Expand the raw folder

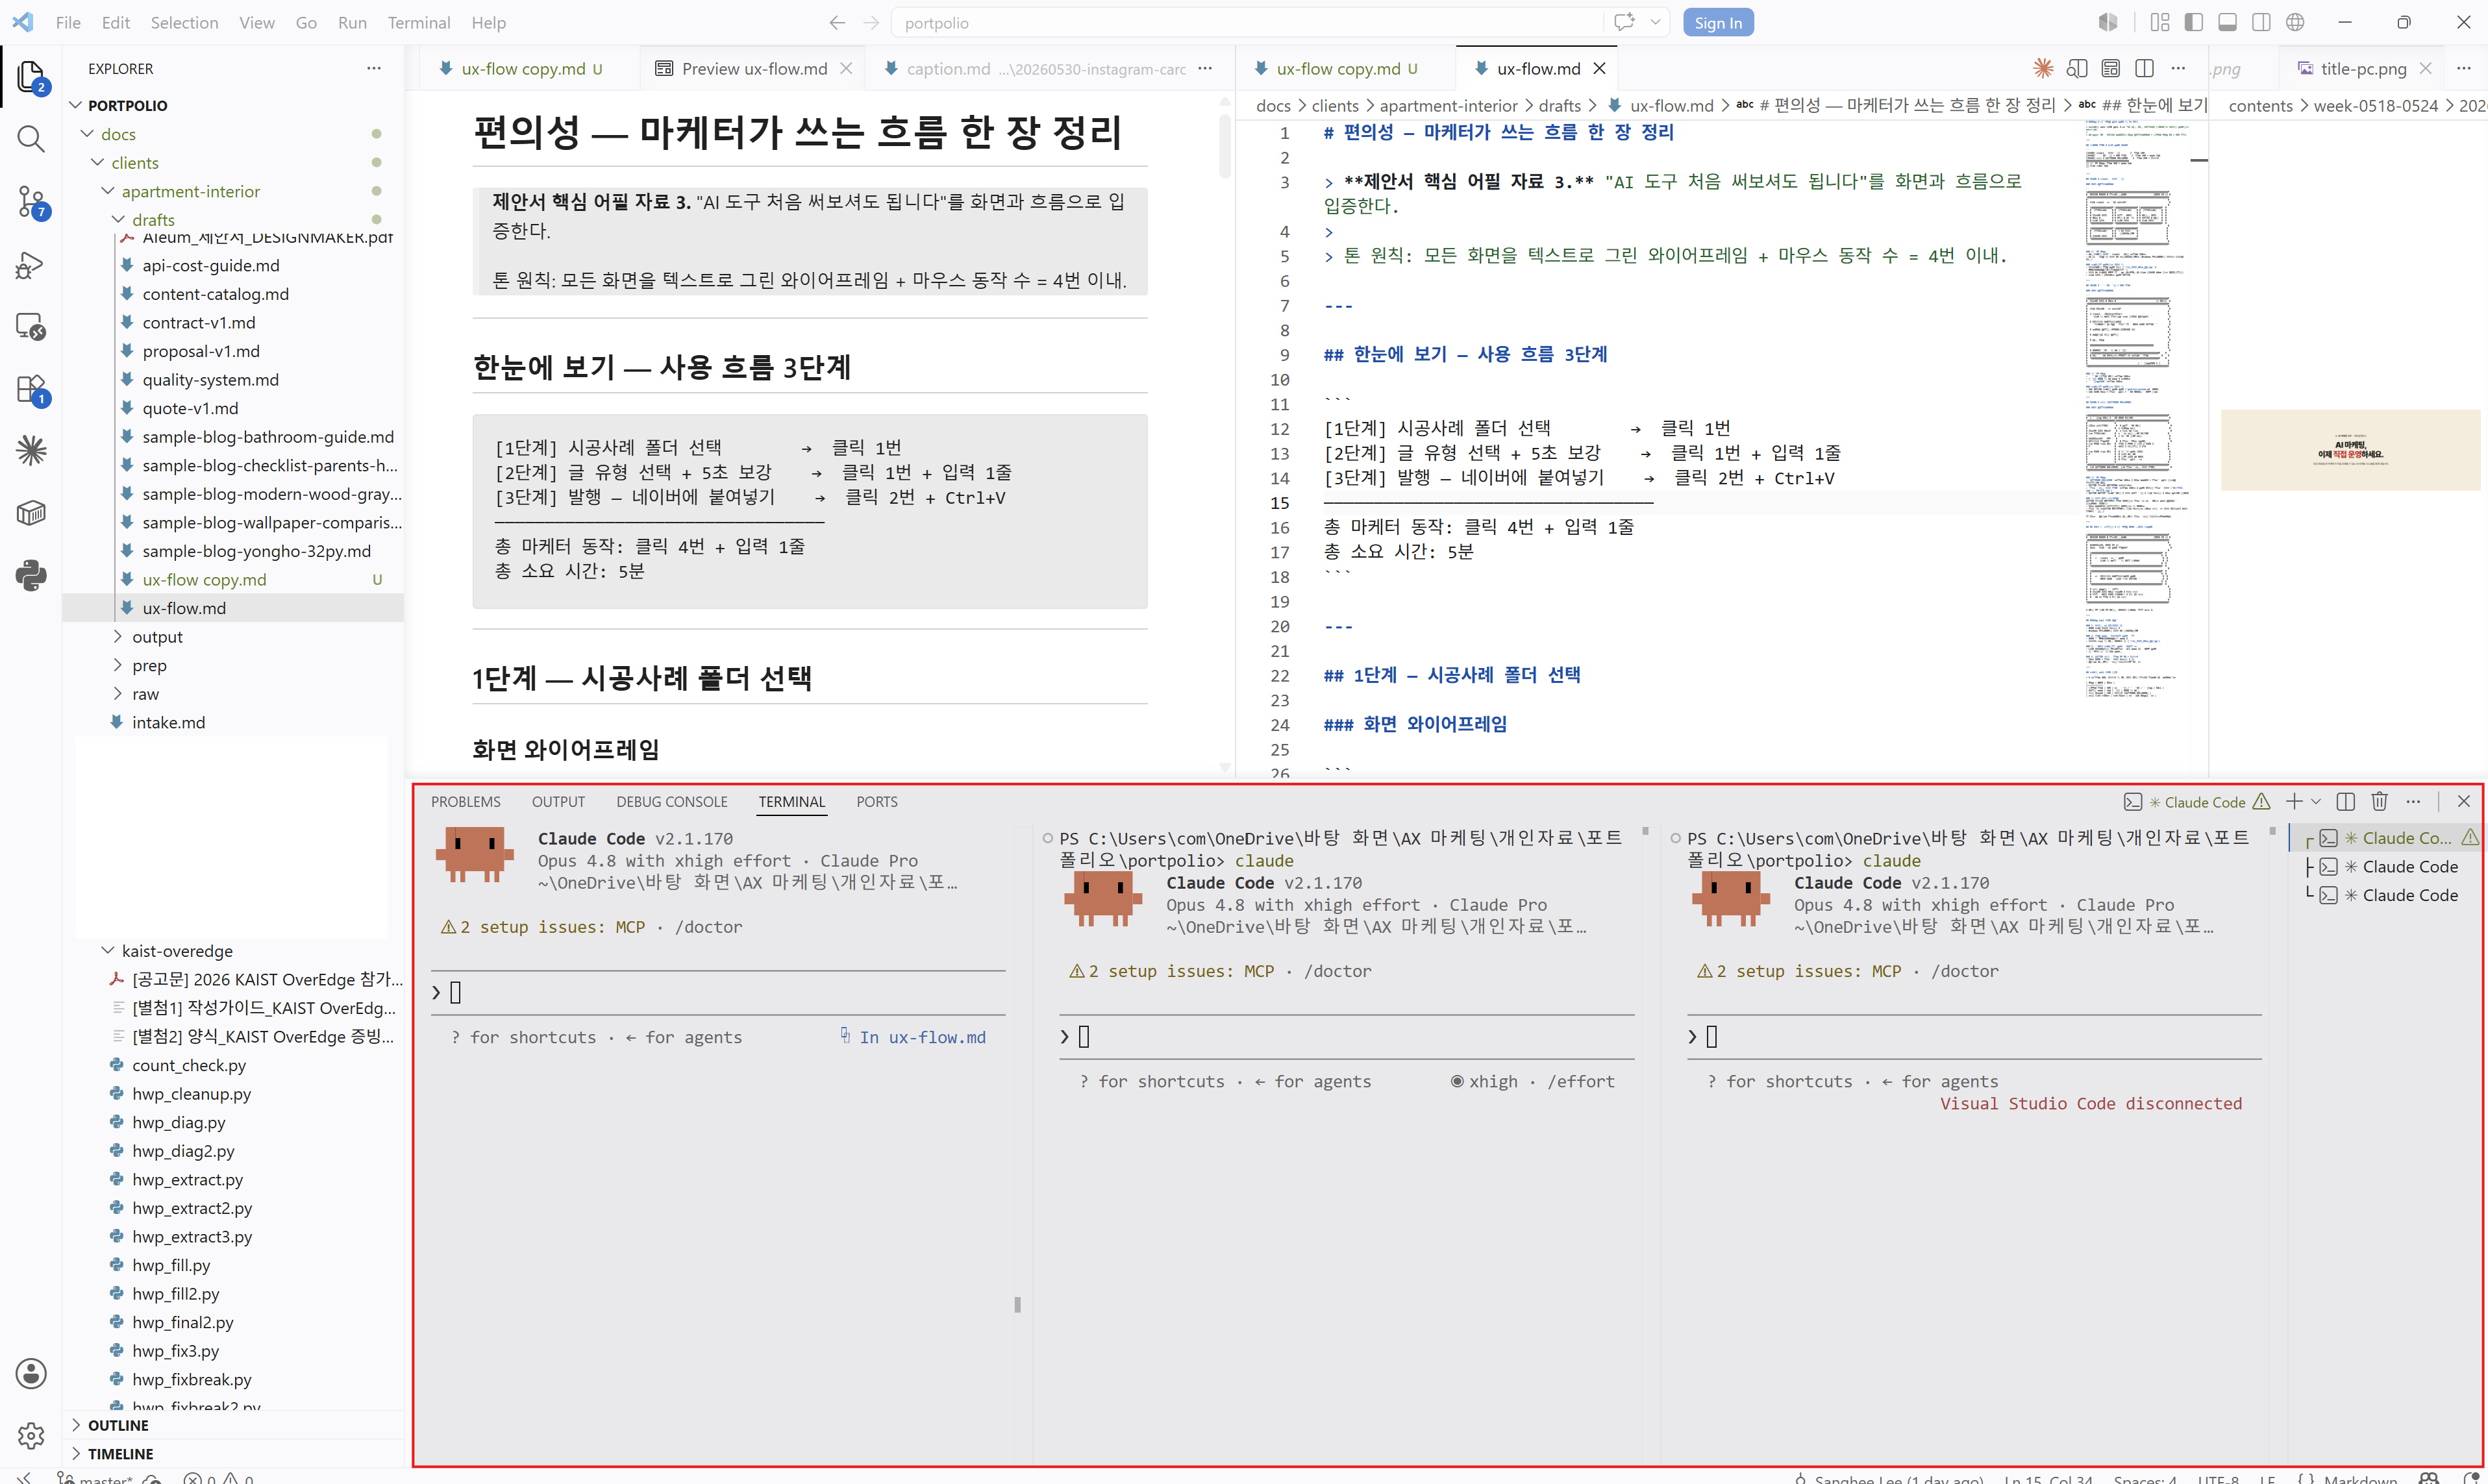(x=118, y=693)
